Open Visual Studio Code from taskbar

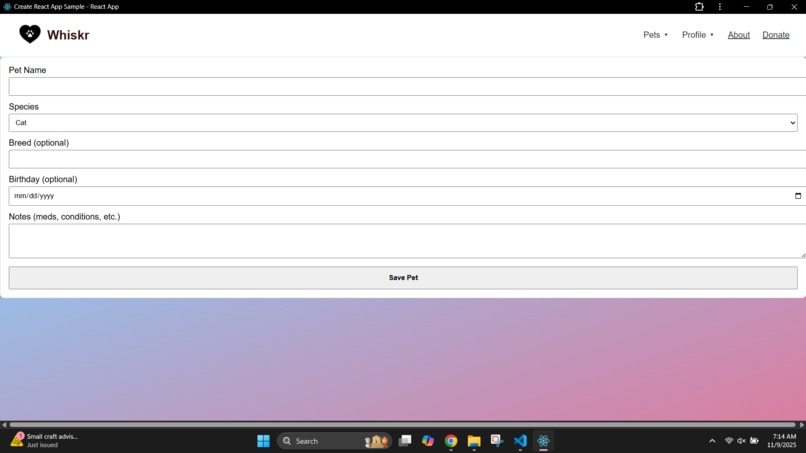[x=520, y=441]
